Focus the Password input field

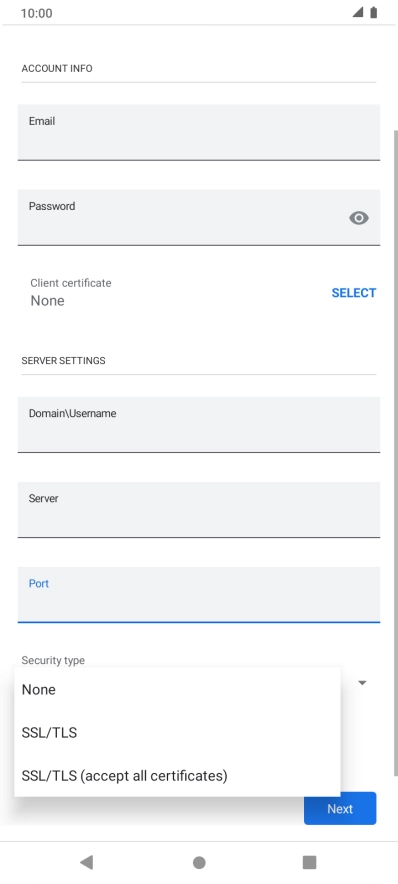click(198, 218)
